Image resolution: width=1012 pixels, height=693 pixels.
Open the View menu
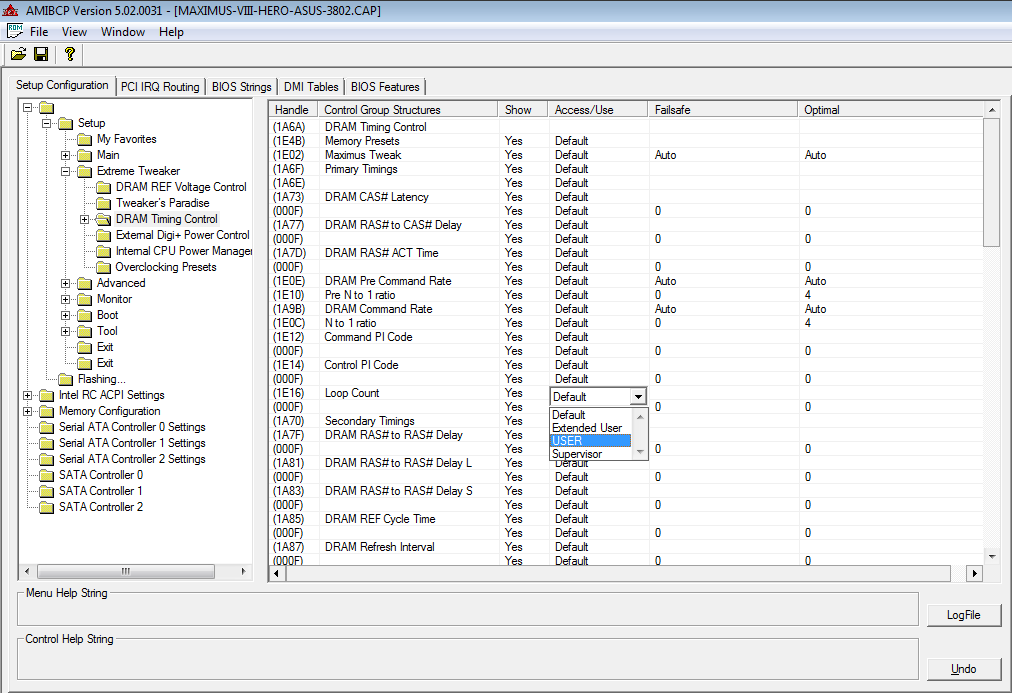point(74,32)
